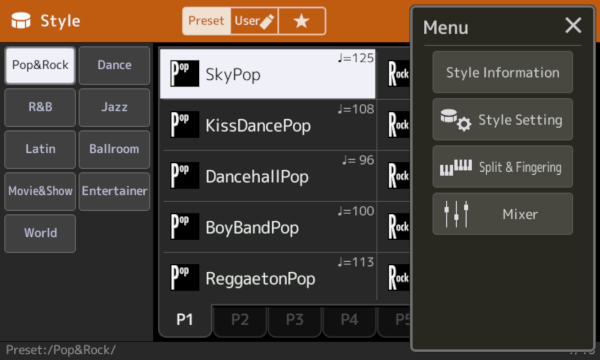Open Split & Fingering label in Menu

pyautogui.click(x=520, y=168)
